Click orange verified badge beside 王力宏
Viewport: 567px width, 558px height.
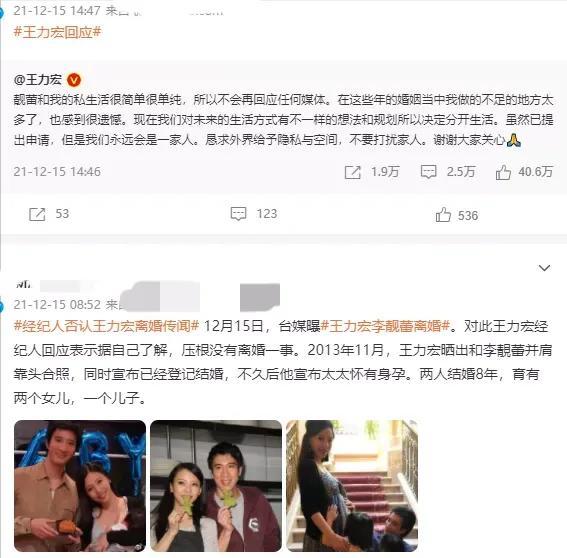(74, 80)
